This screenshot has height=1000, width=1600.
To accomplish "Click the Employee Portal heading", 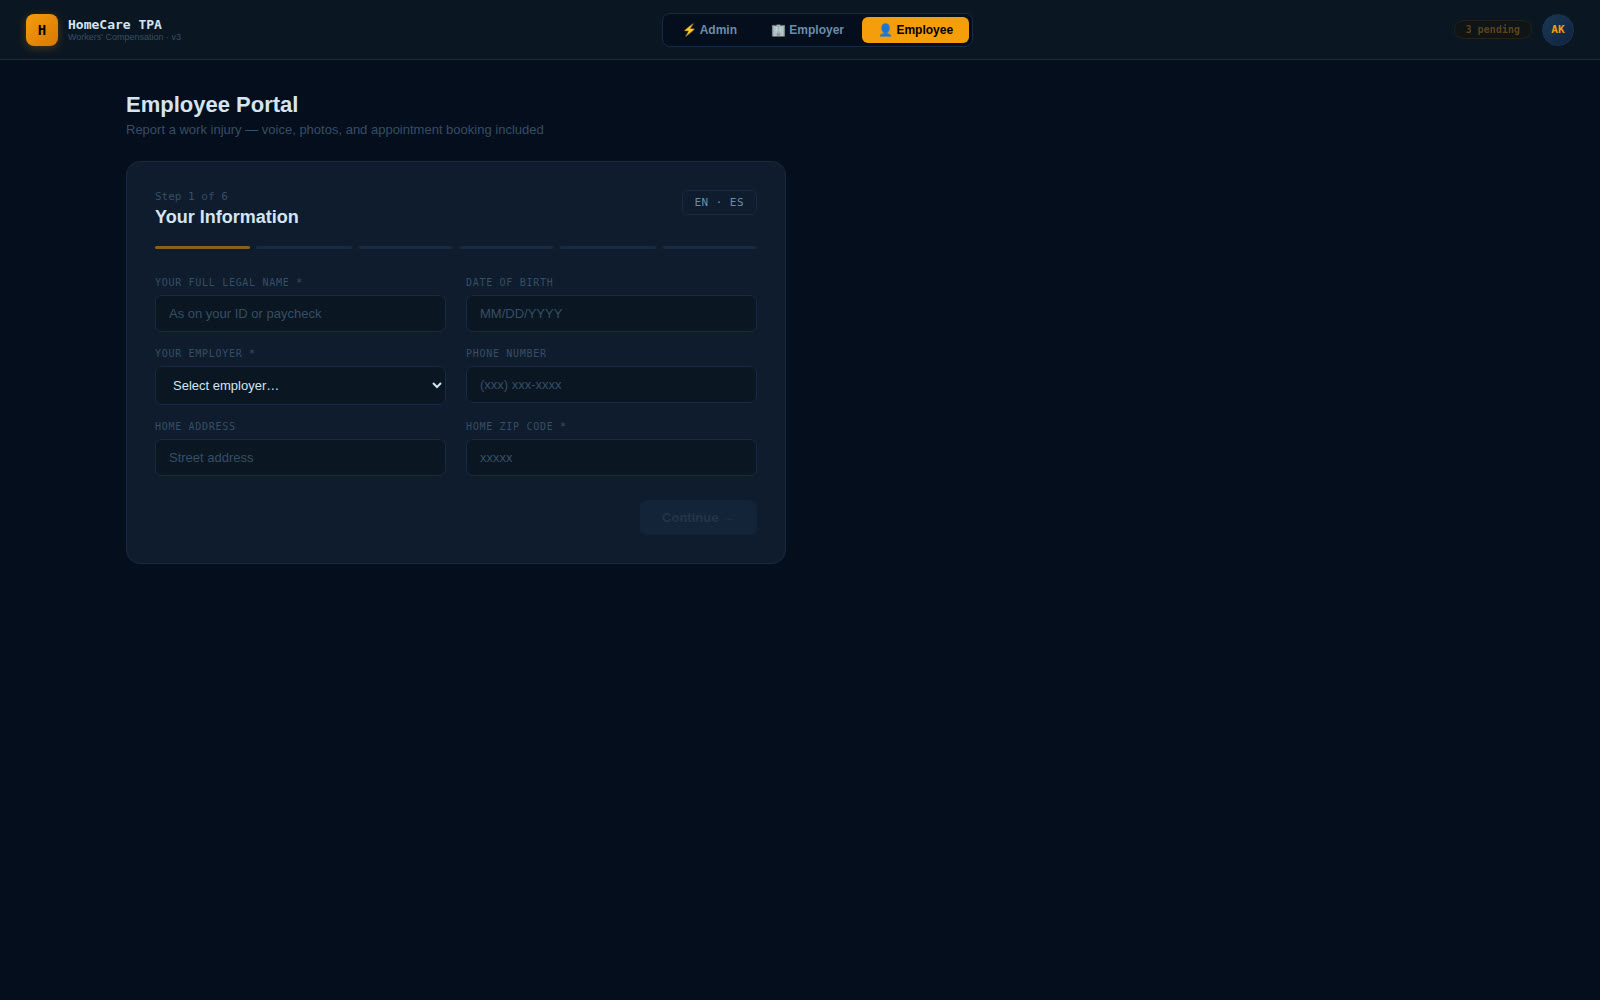I will (x=212, y=105).
